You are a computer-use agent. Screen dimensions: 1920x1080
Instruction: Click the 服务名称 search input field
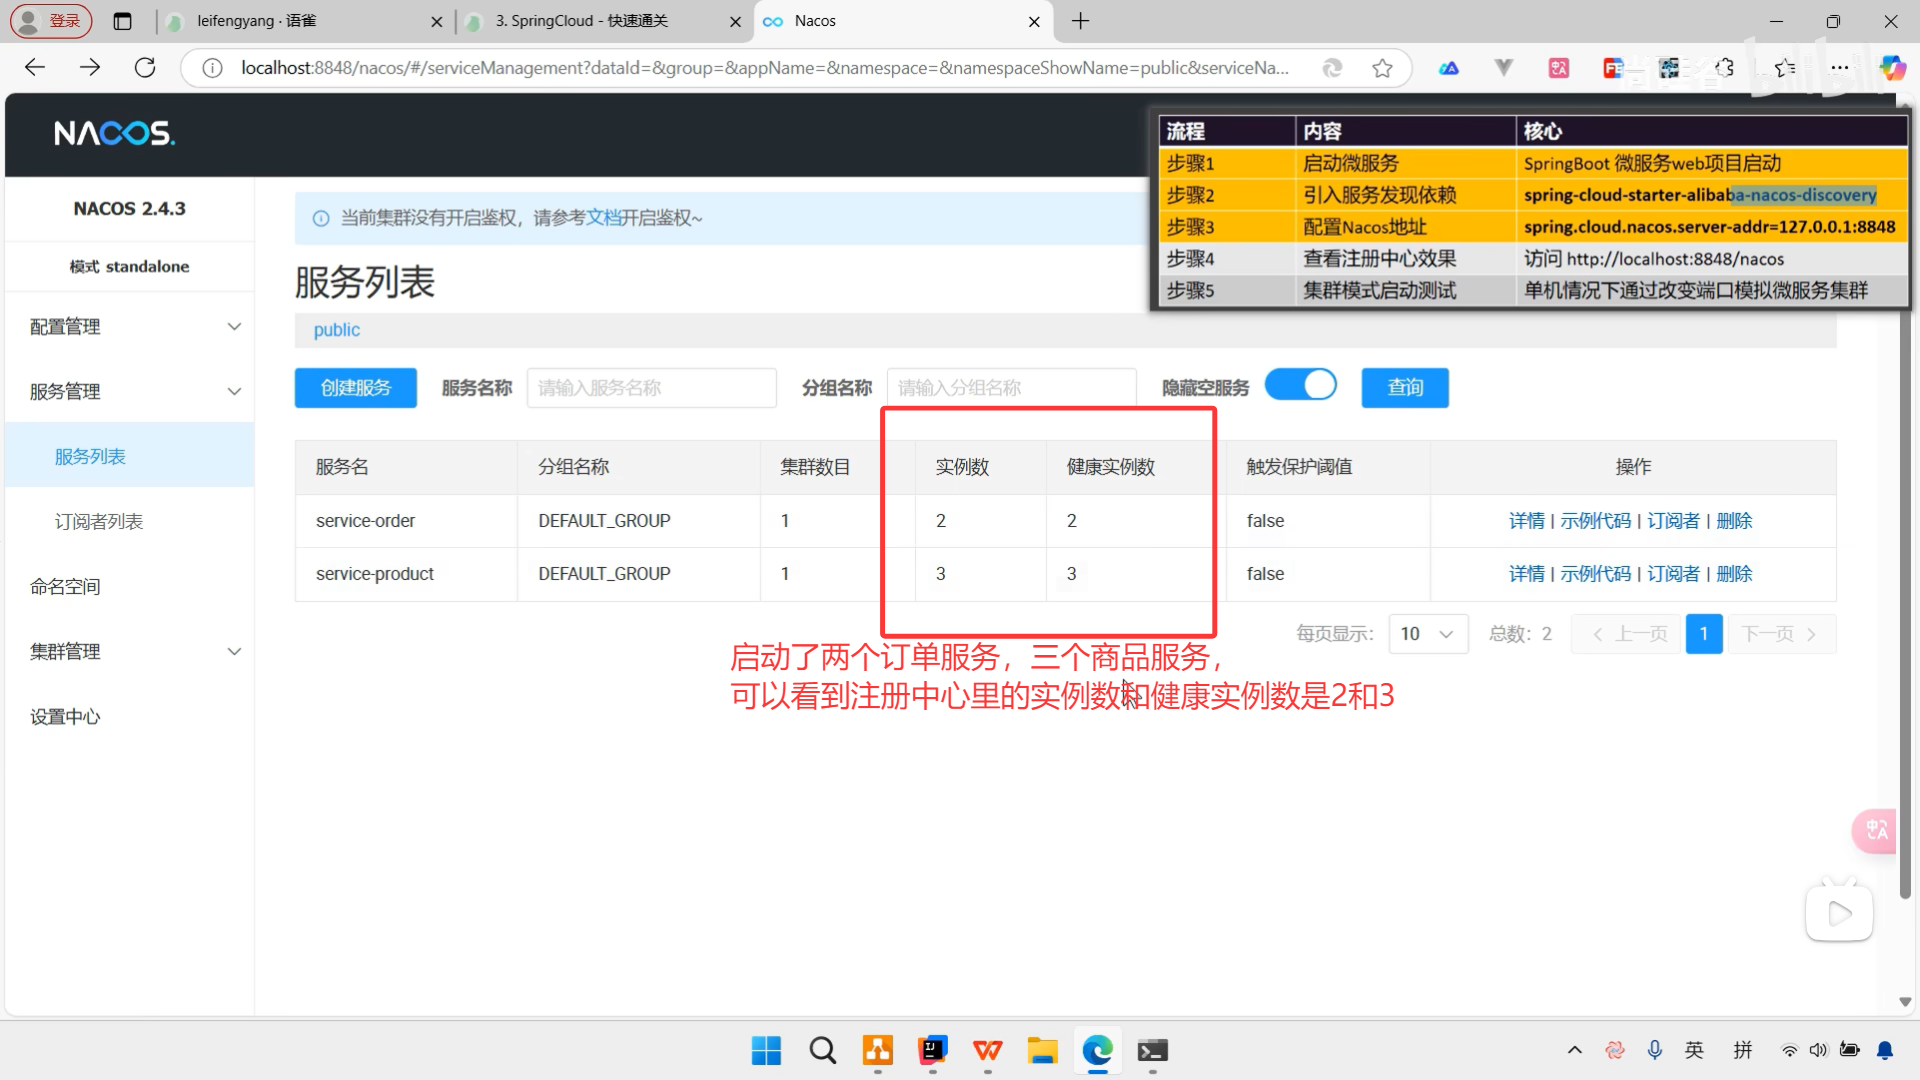(x=651, y=388)
